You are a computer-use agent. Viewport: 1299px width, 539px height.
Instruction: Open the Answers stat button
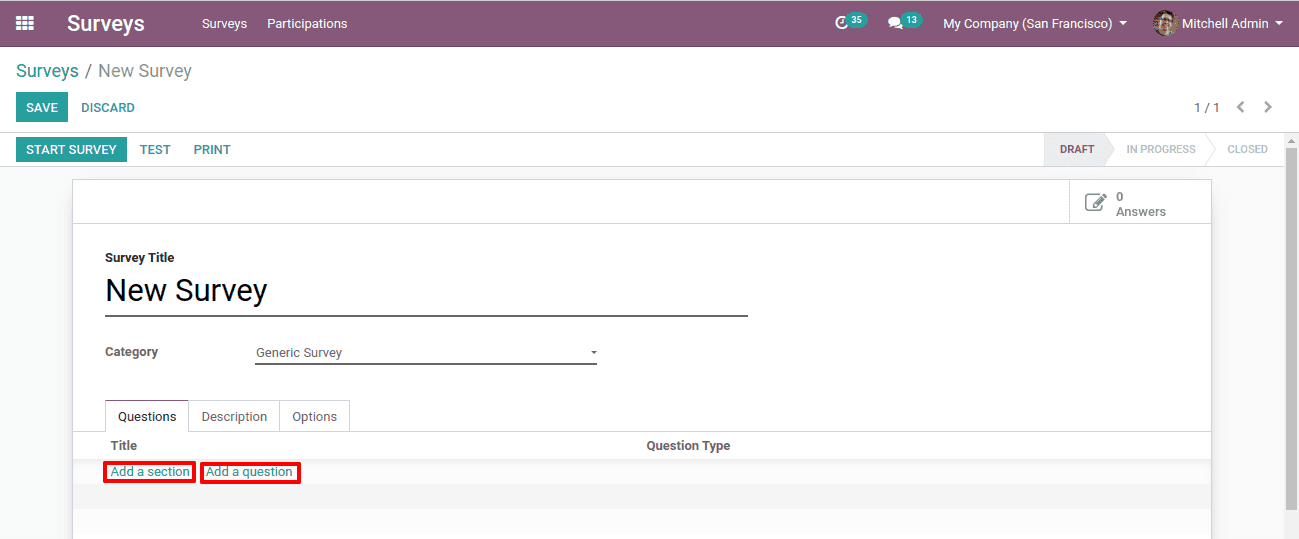pyautogui.click(x=1140, y=203)
